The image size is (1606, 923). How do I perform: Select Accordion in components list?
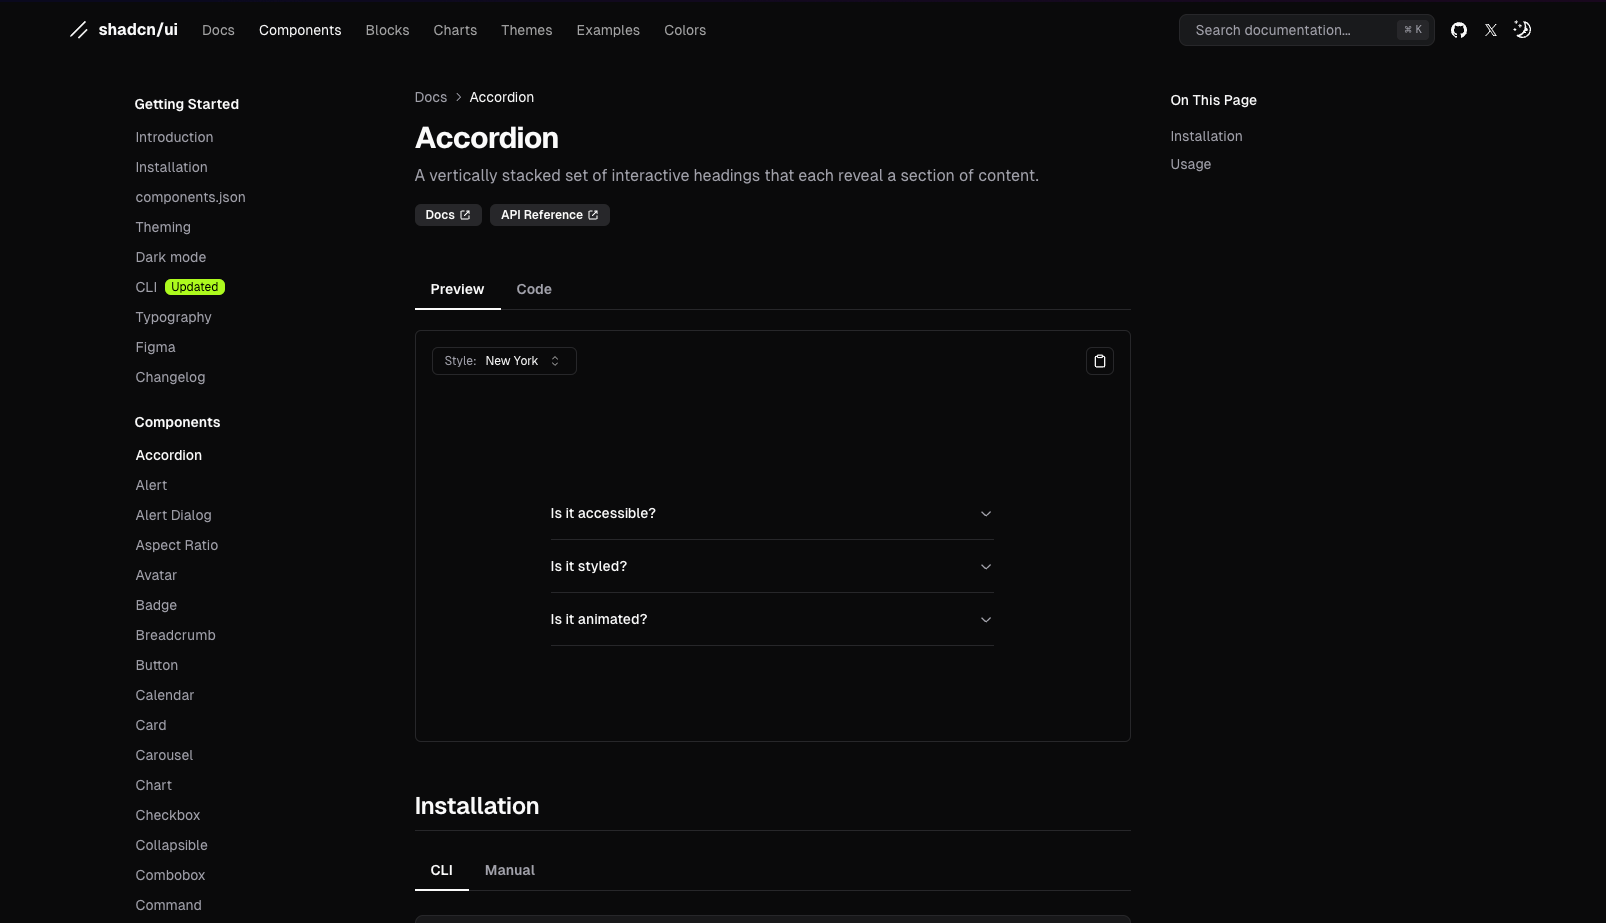pyautogui.click(x=168, y=455)
